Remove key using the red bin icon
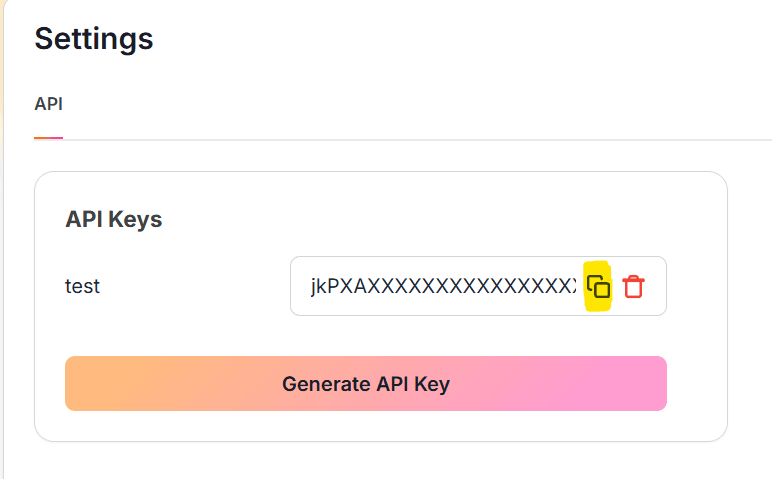Image resolution: width=772 pixels, height=479 pixels. (x=633, y=287)
